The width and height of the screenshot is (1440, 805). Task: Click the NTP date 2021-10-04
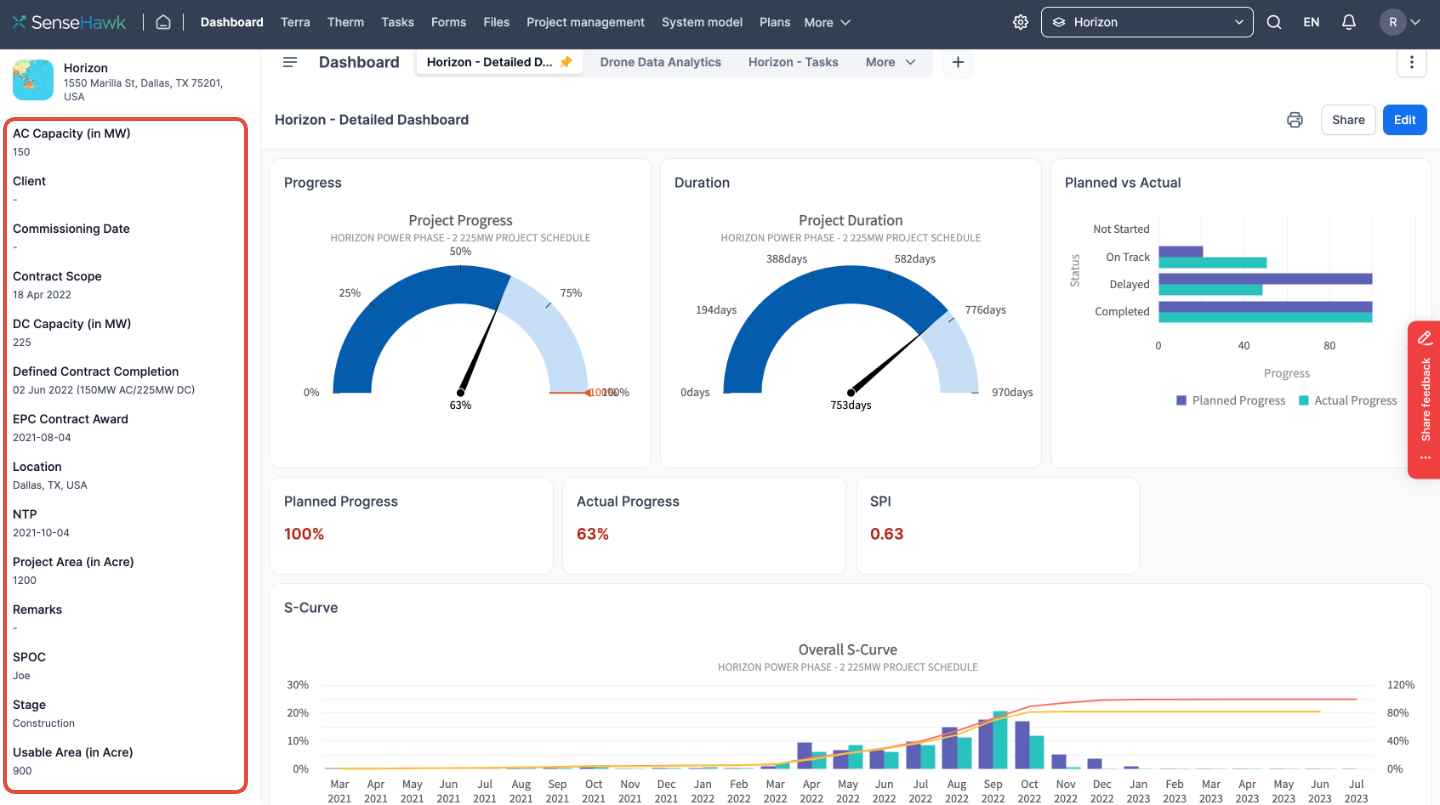click(41, 533)
